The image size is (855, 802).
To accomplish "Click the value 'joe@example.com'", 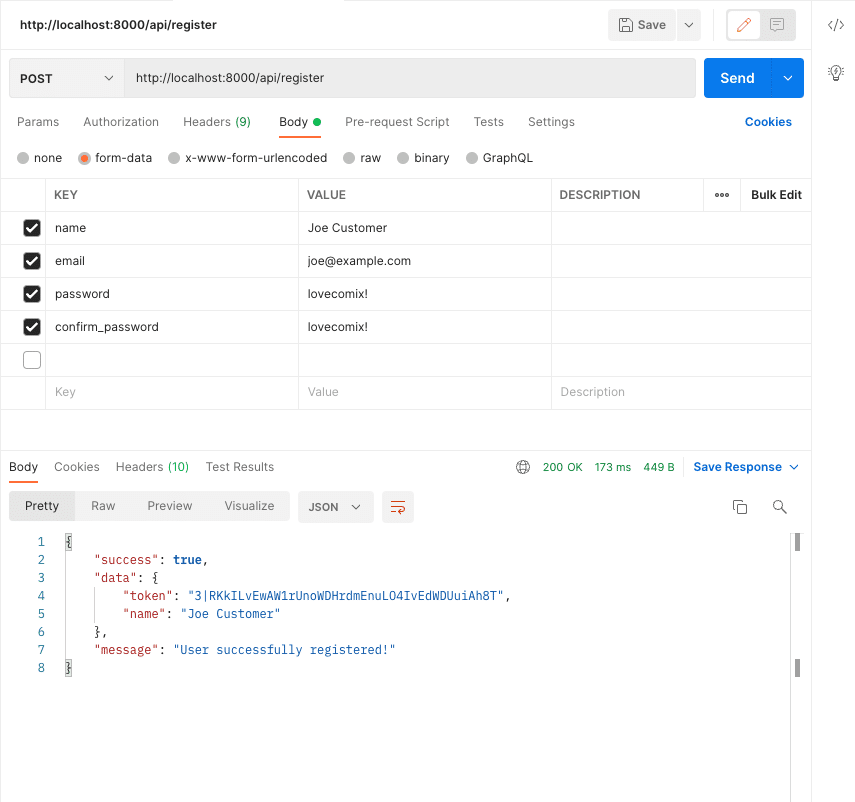I will click(359, 261).
